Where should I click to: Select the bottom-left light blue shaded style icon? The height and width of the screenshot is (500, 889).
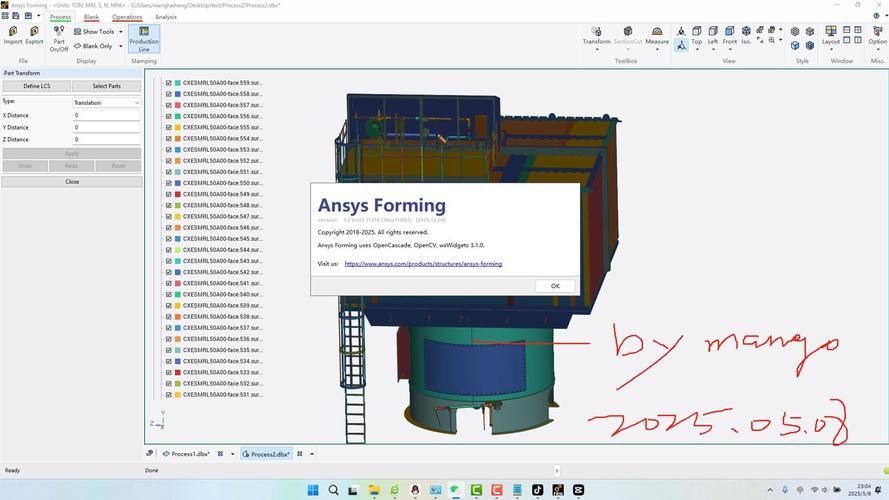[x=795, y=45]
